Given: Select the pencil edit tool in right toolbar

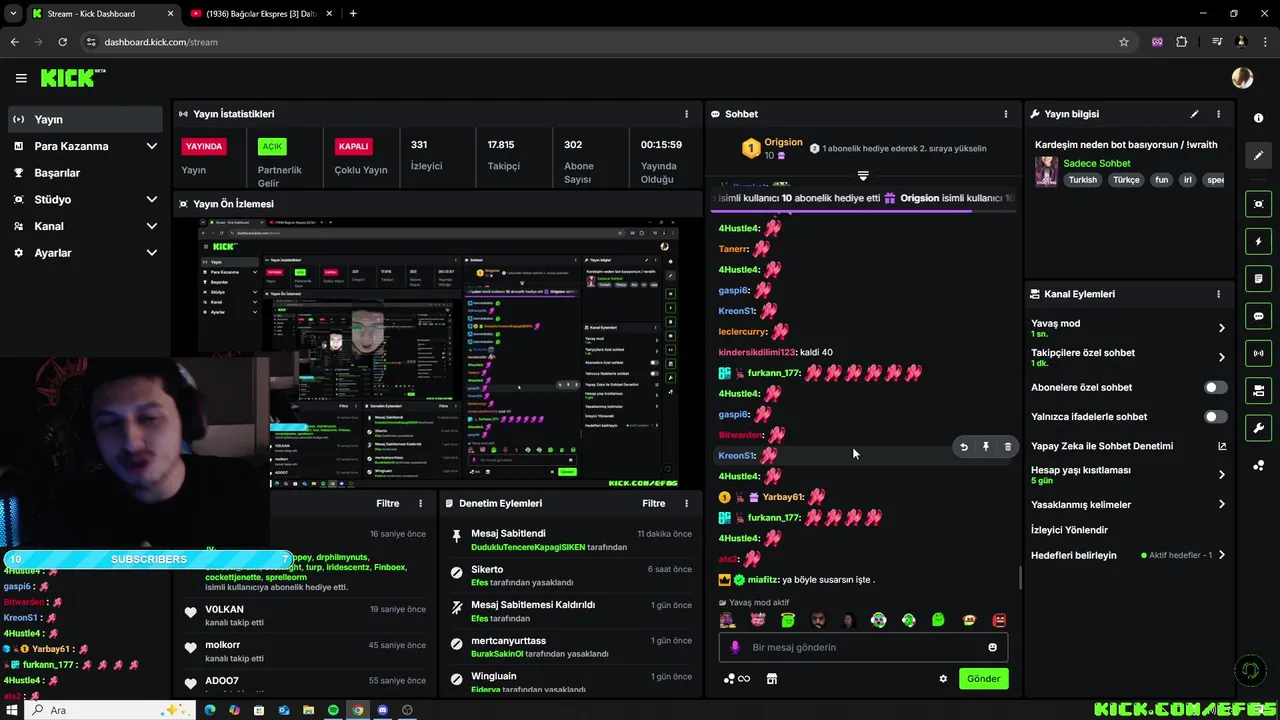Looking at the screenshot, I should (1259, 155).
